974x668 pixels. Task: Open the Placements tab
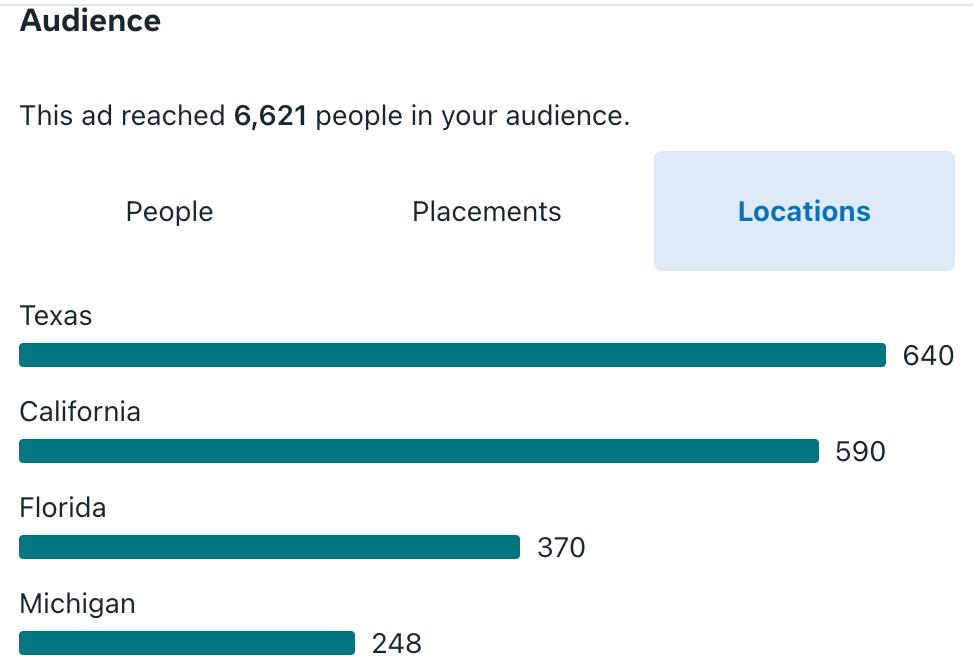486,211
